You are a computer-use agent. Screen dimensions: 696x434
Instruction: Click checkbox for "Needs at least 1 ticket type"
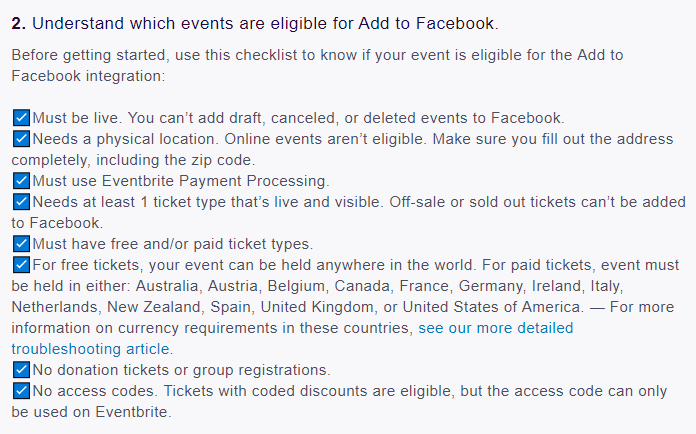coord(21,202)
